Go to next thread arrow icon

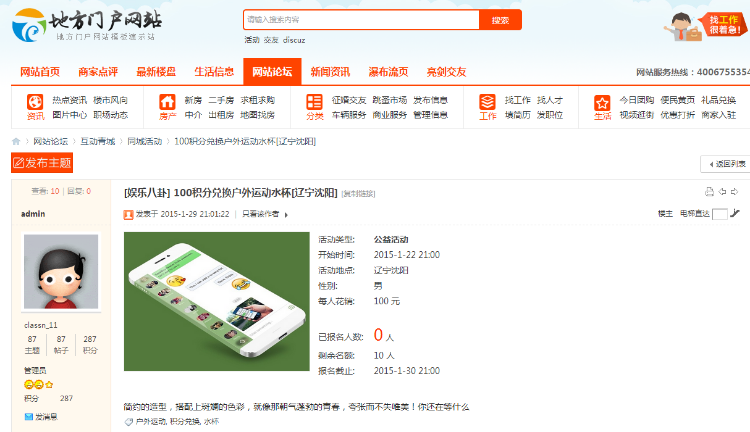point(734,191)
